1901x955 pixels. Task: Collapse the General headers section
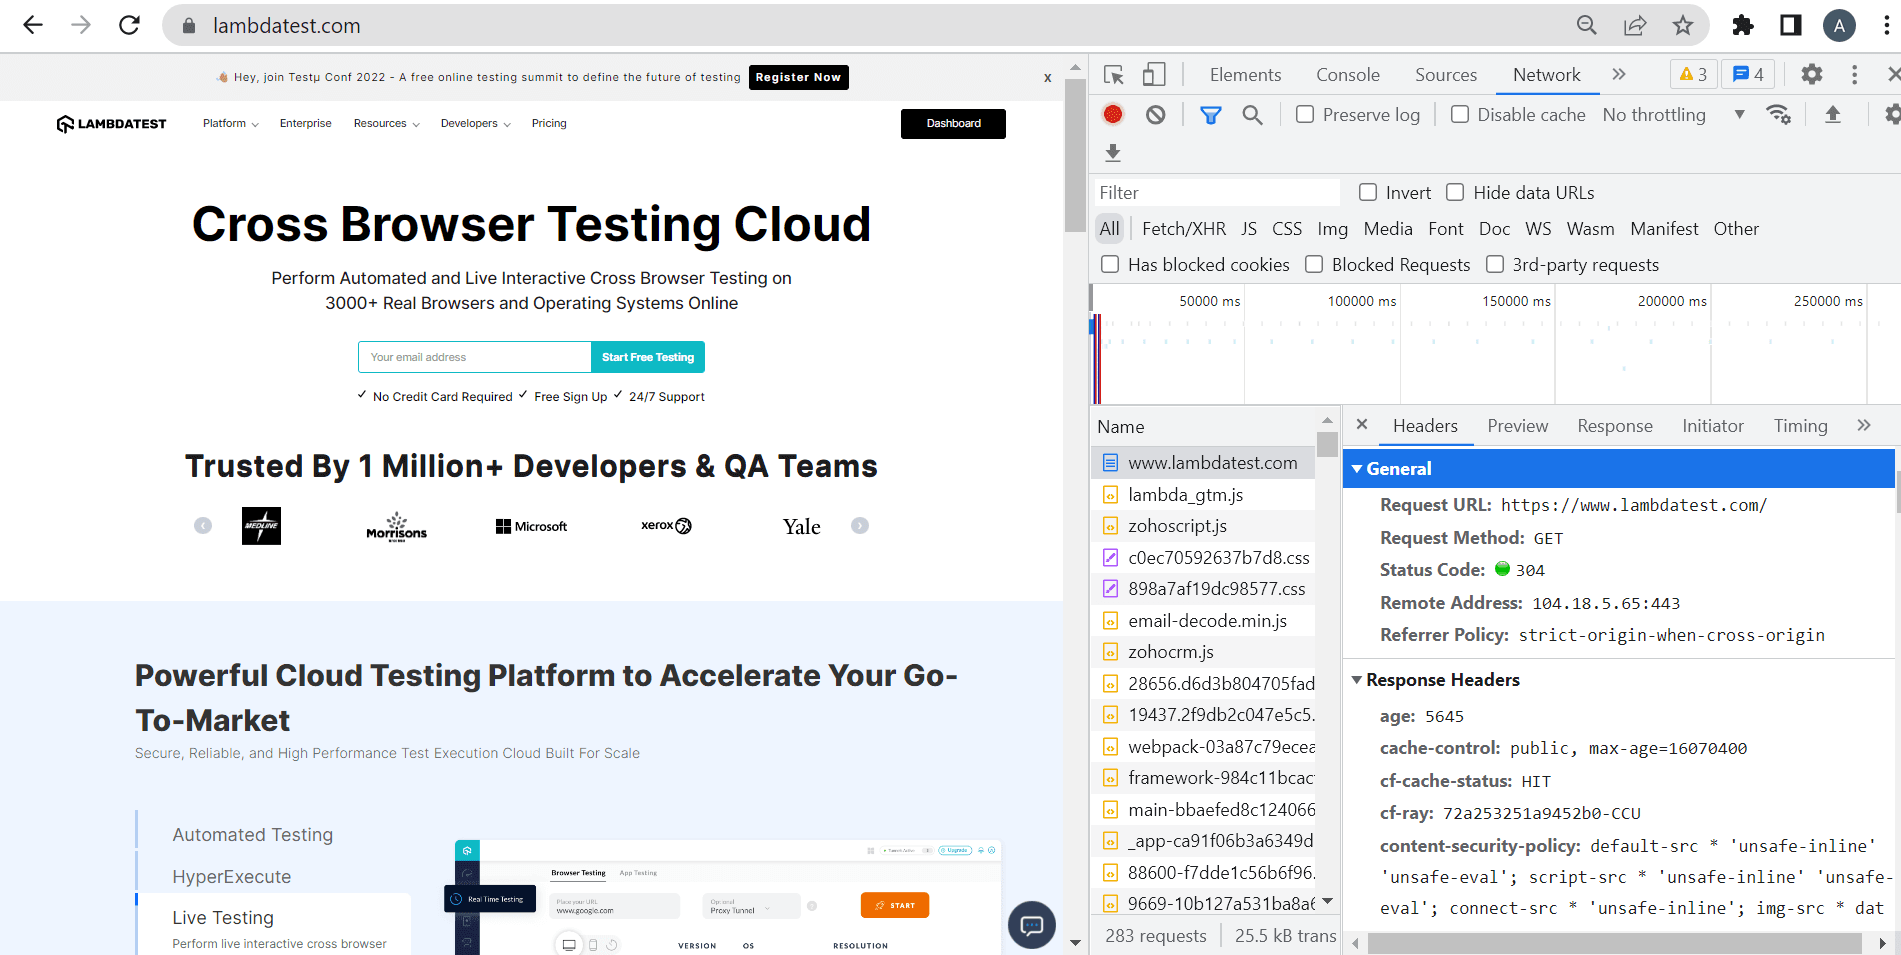coord(1357,469)
